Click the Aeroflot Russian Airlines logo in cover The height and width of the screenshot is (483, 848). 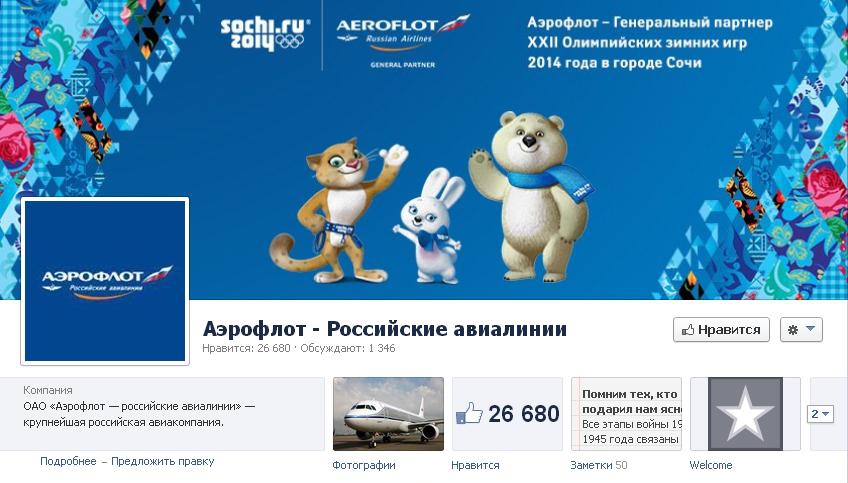click(x=402, y=41)
